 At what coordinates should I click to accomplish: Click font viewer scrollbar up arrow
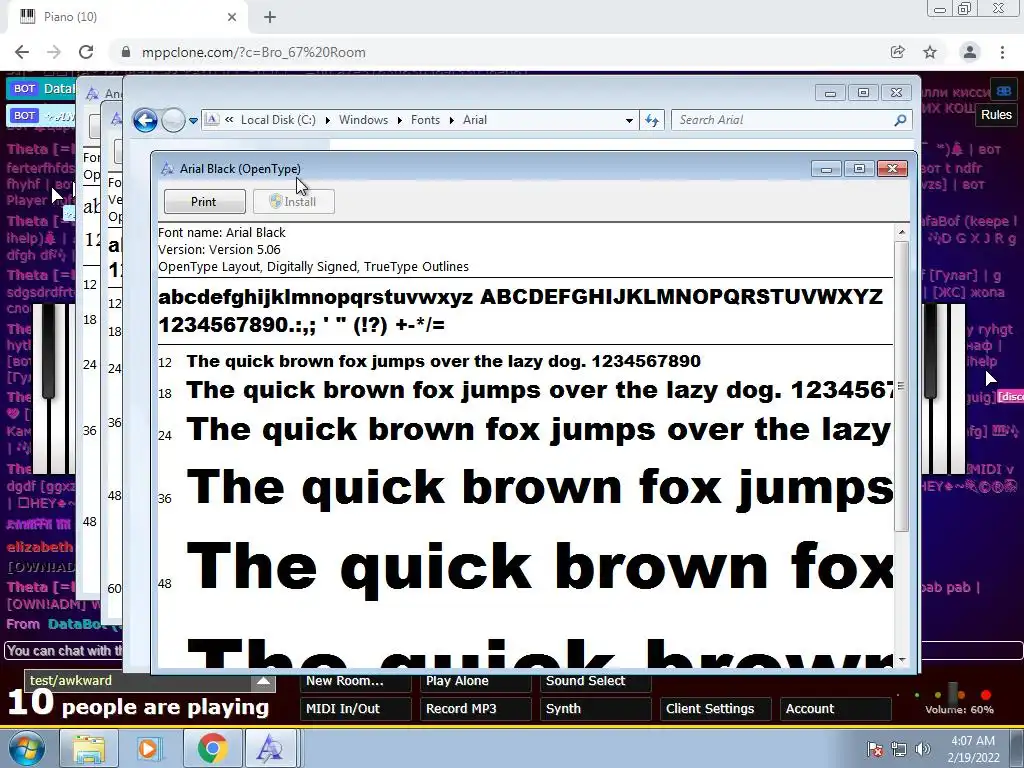pyautogui.click(x=902, y=232)
